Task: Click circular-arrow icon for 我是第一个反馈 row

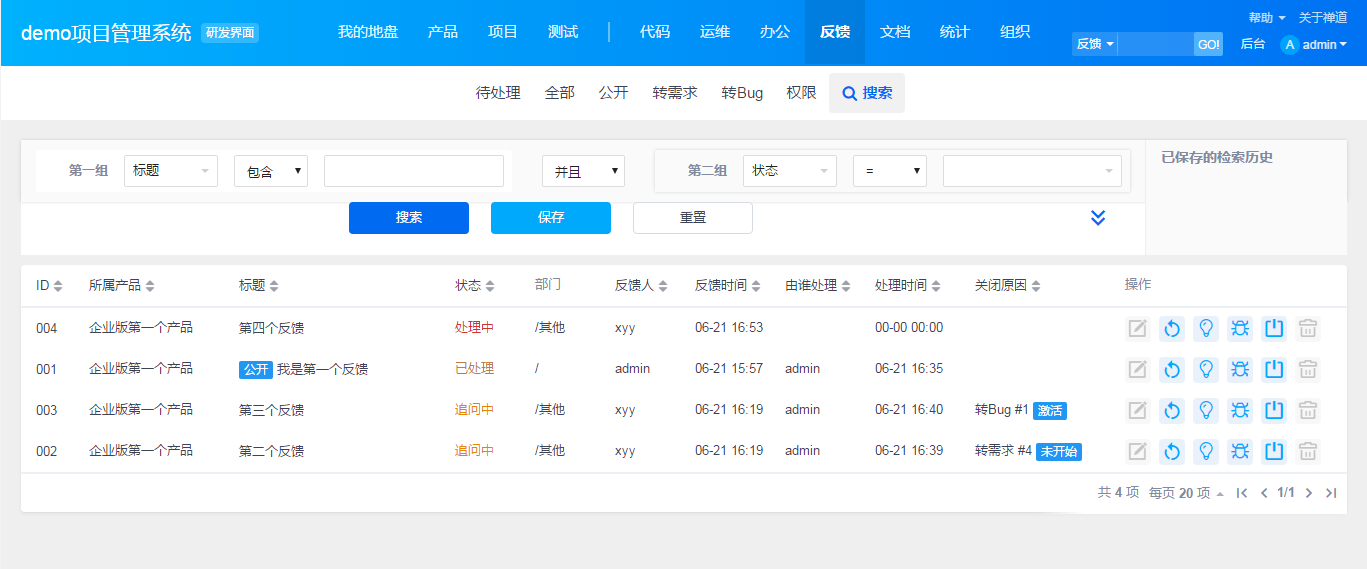Action: (x=1172, y=369)
